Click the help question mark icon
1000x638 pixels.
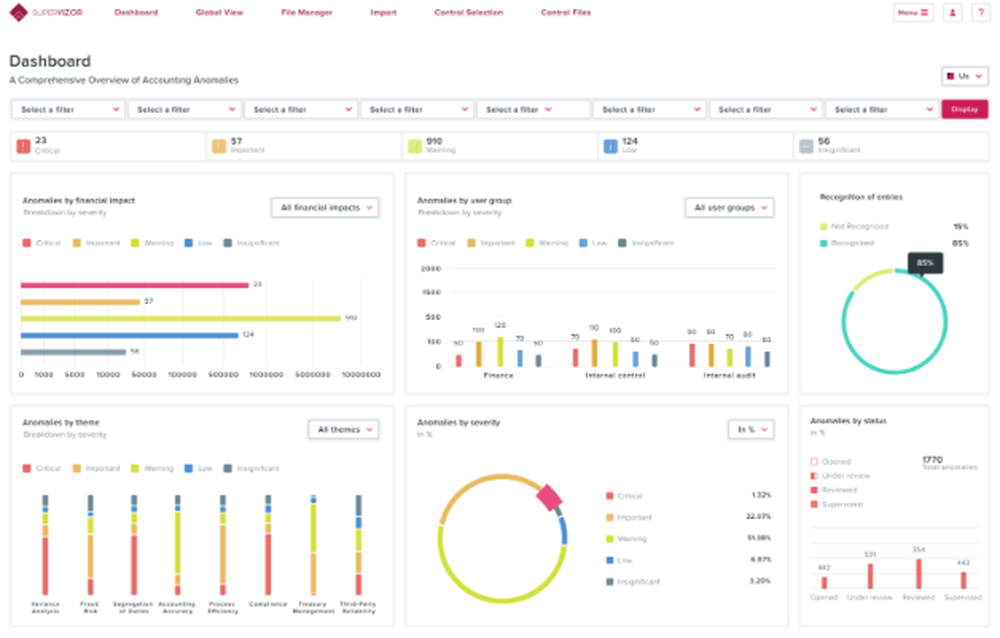coord(980,12)
